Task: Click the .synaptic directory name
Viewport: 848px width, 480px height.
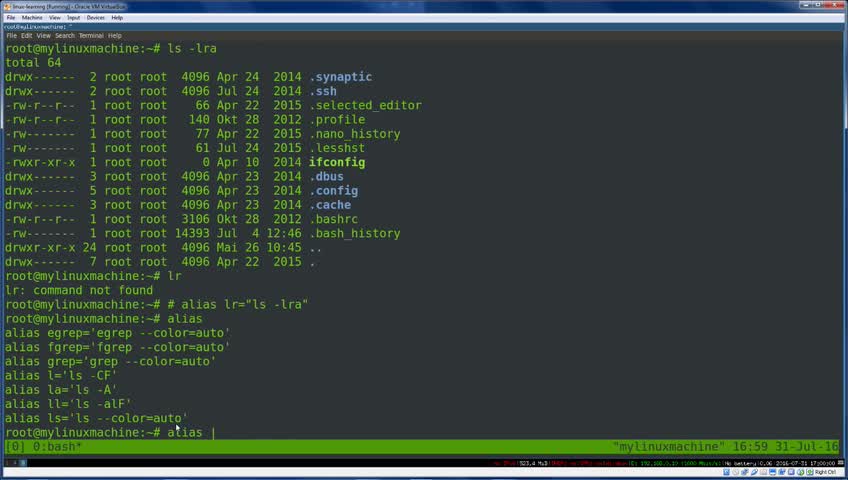Action: click(x=340, y=77)
